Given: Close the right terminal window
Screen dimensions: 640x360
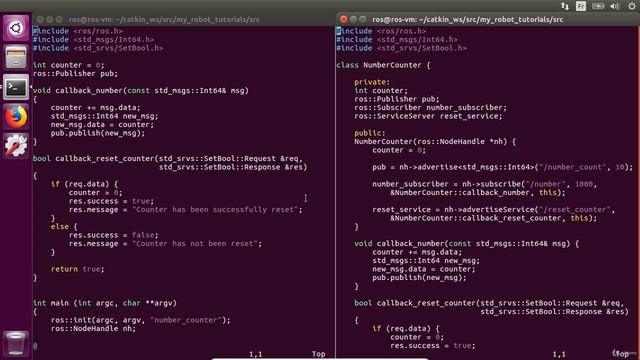Looking at the screenshot, I should click(x=344, y=19).
